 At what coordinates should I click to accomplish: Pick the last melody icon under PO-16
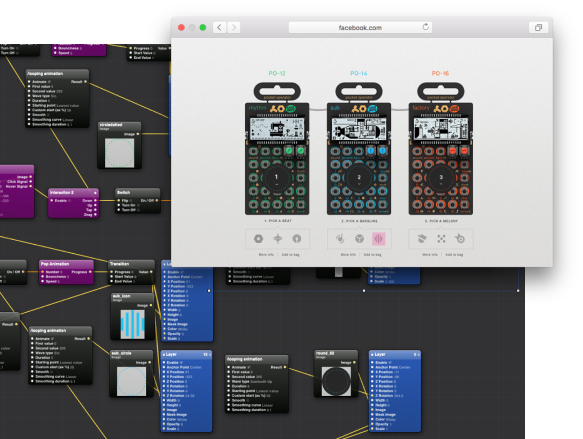pos(460,239)
